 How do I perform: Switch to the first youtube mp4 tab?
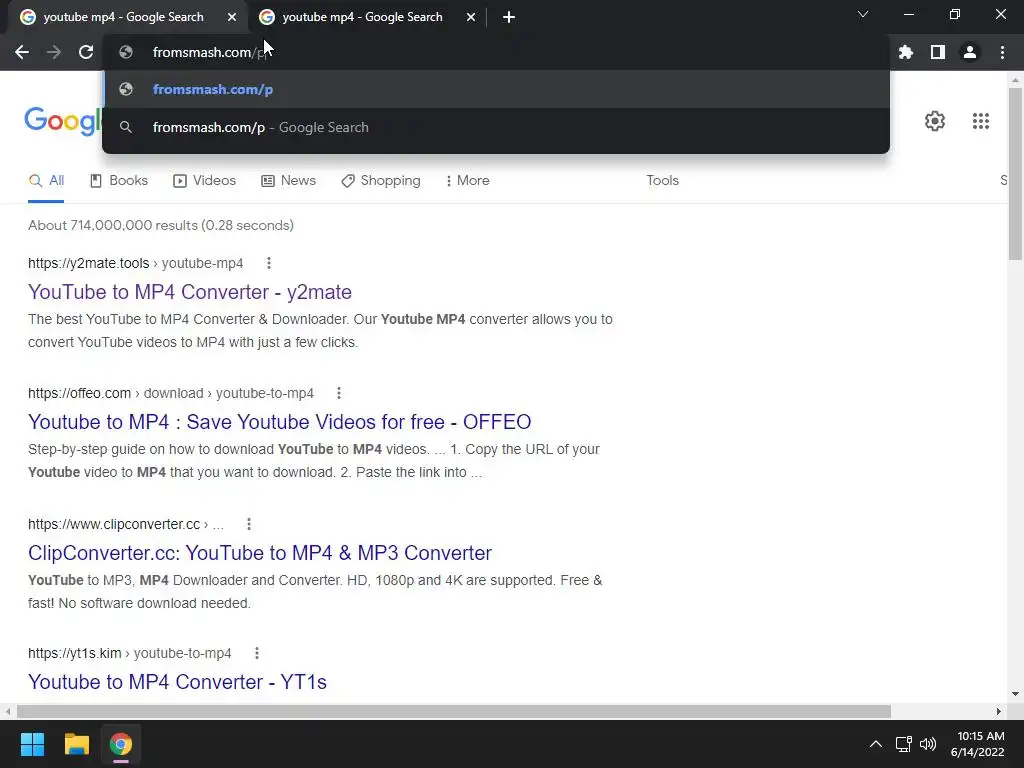[124, 17]
